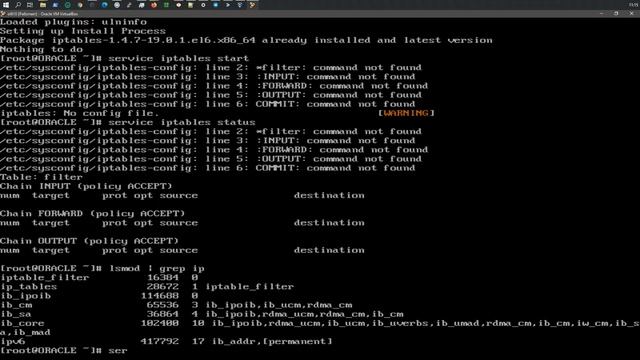This screenshot has height=360, width=640.
Task: Click the 'ib_cm' module name at row start
Action: pyautogui.click(x=16, y=305)
